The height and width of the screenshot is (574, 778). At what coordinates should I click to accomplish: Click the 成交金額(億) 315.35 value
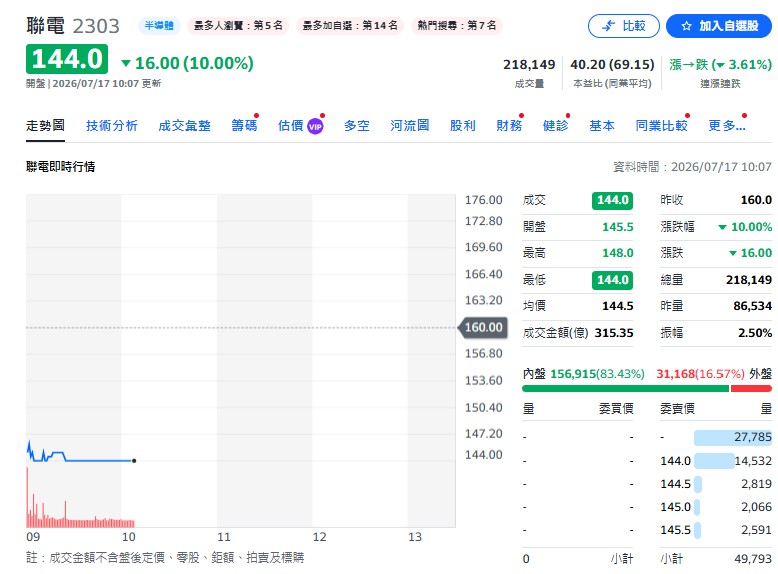tap(614, 332)
